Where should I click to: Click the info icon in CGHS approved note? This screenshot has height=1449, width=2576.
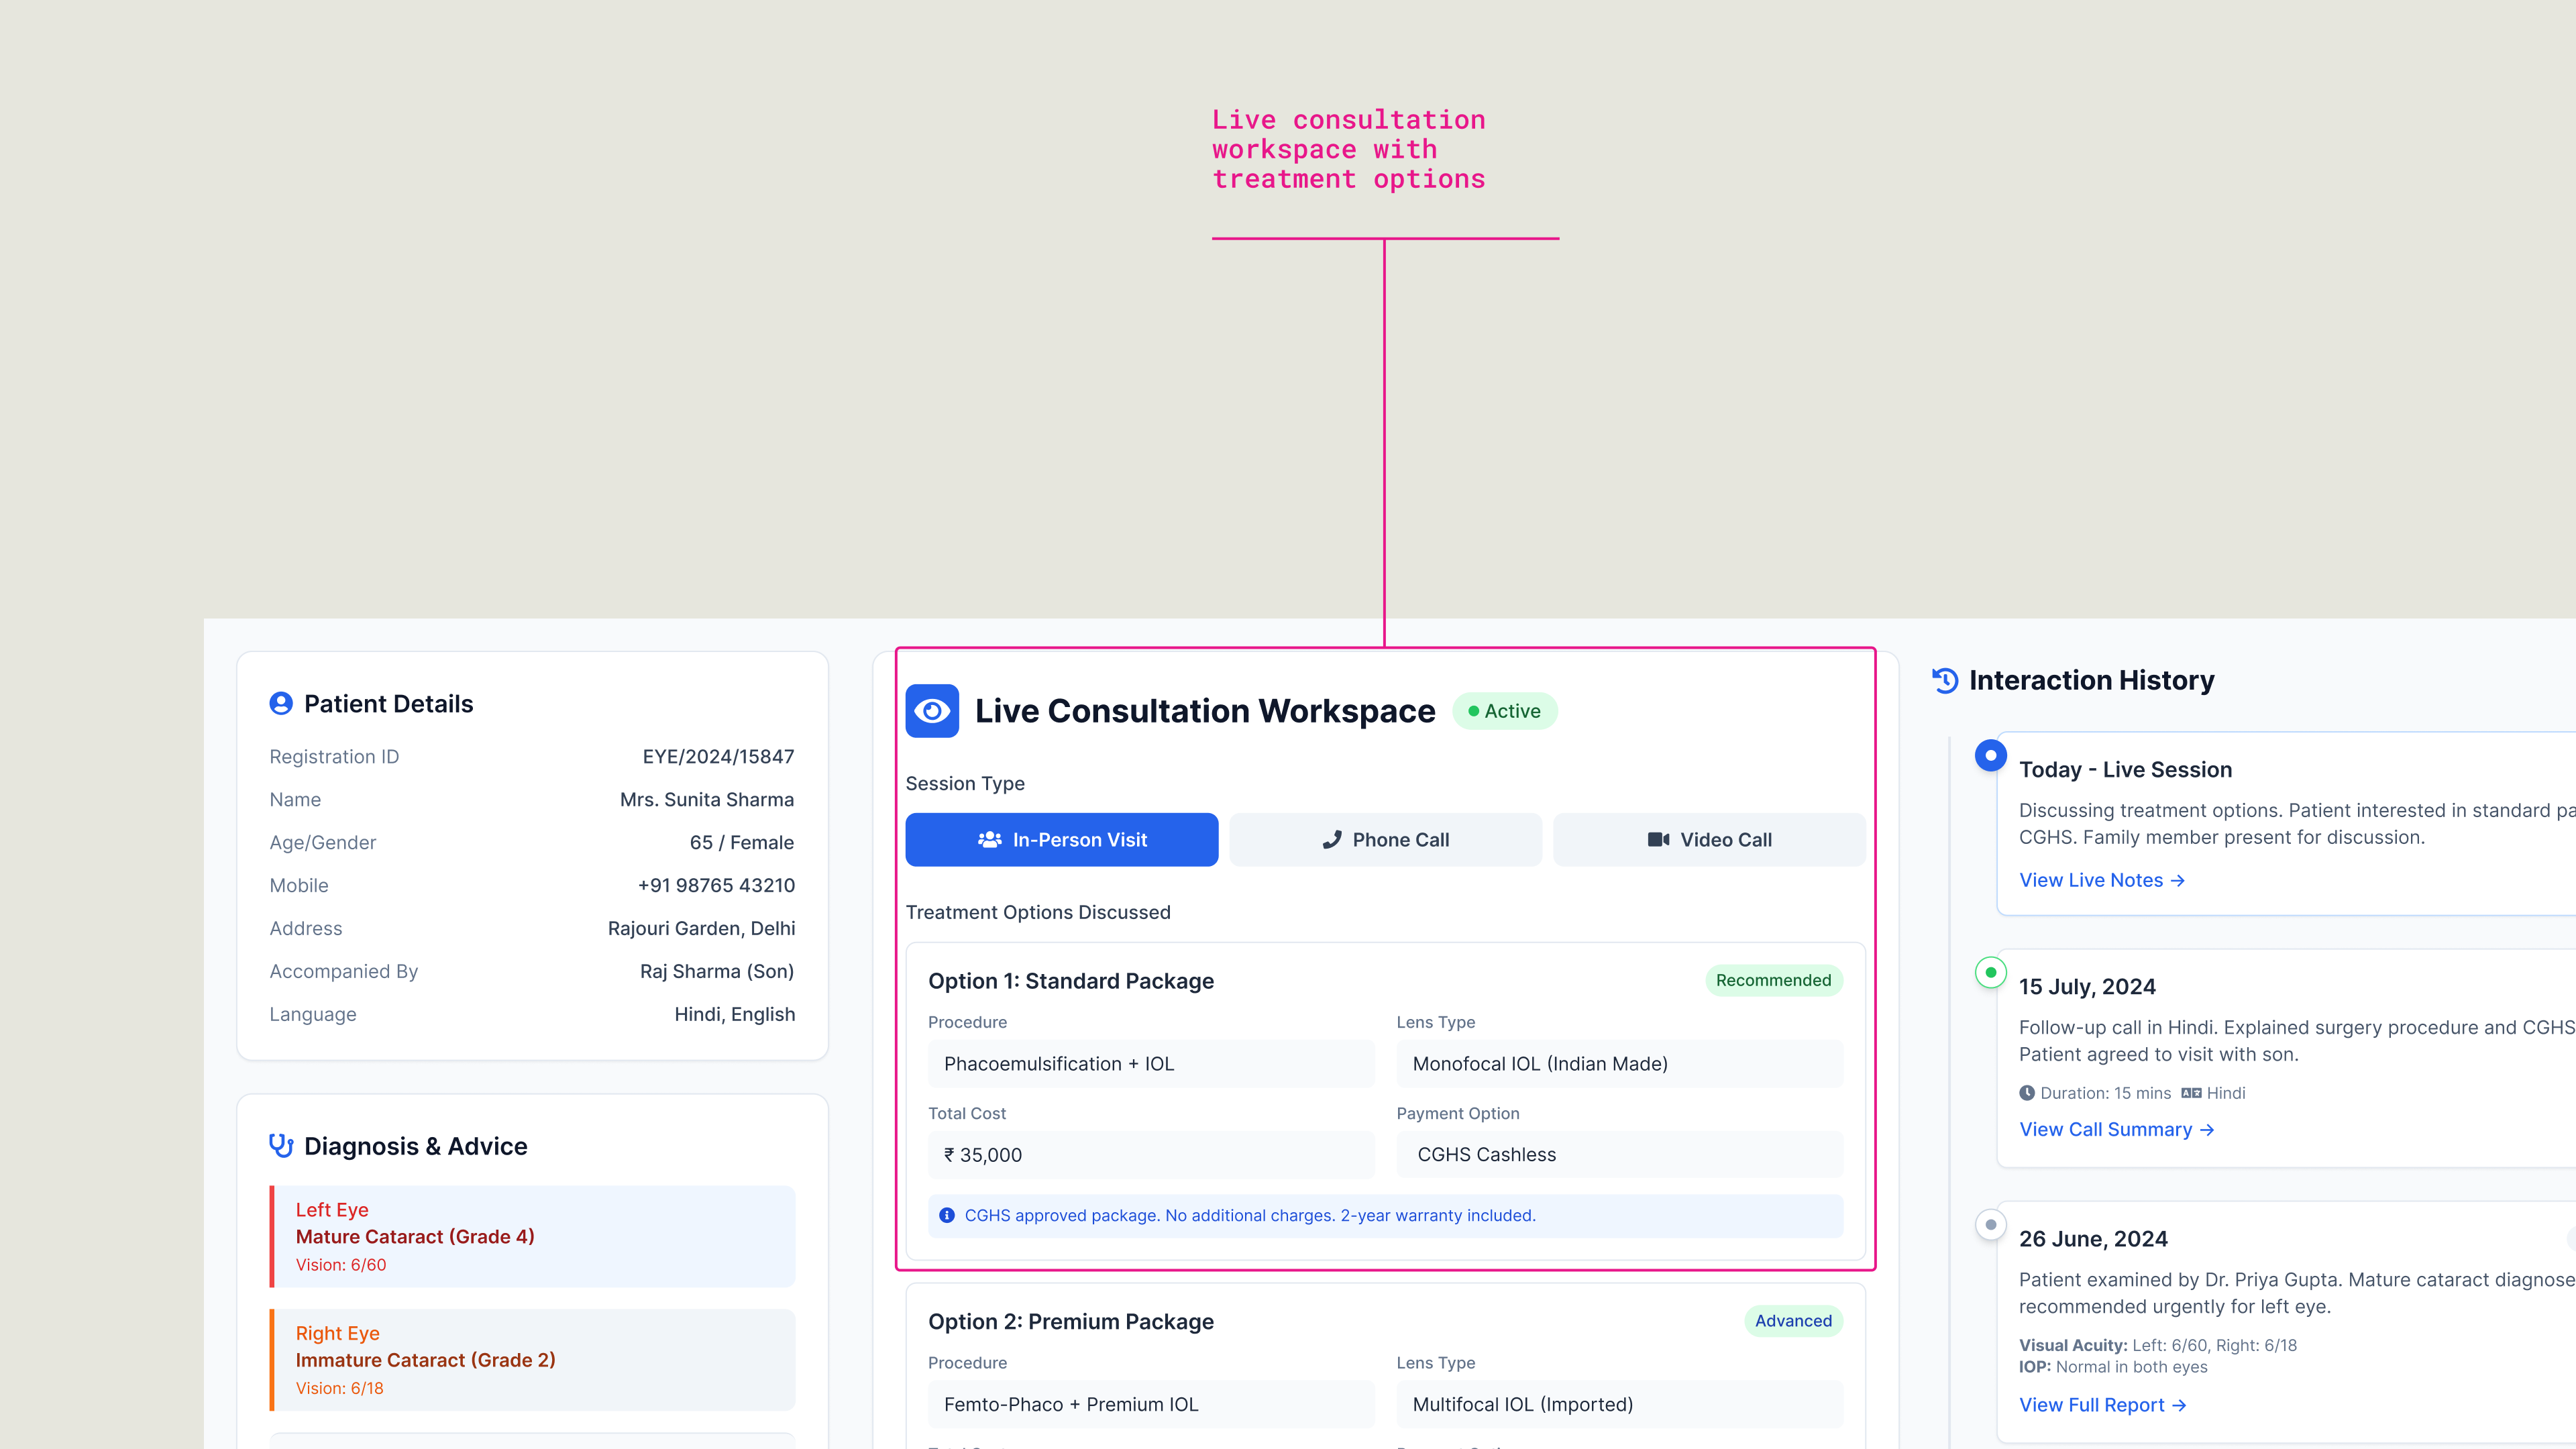click(x=947, y=1215)
